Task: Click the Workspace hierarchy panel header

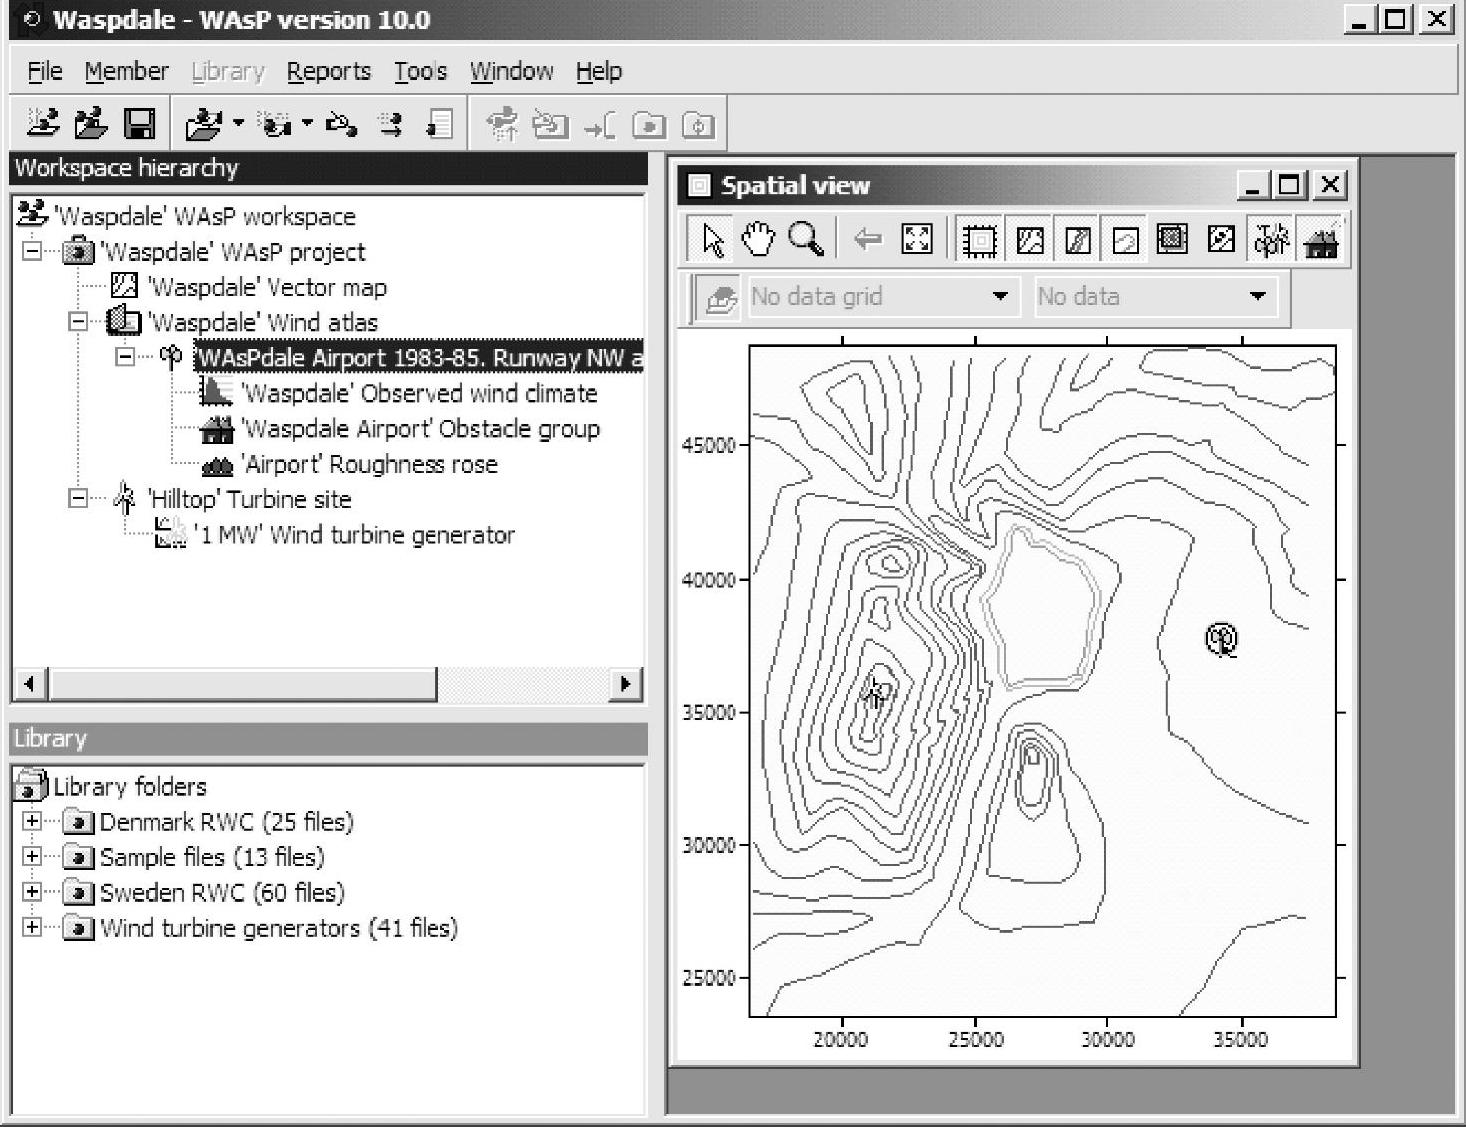Action: 329,168
